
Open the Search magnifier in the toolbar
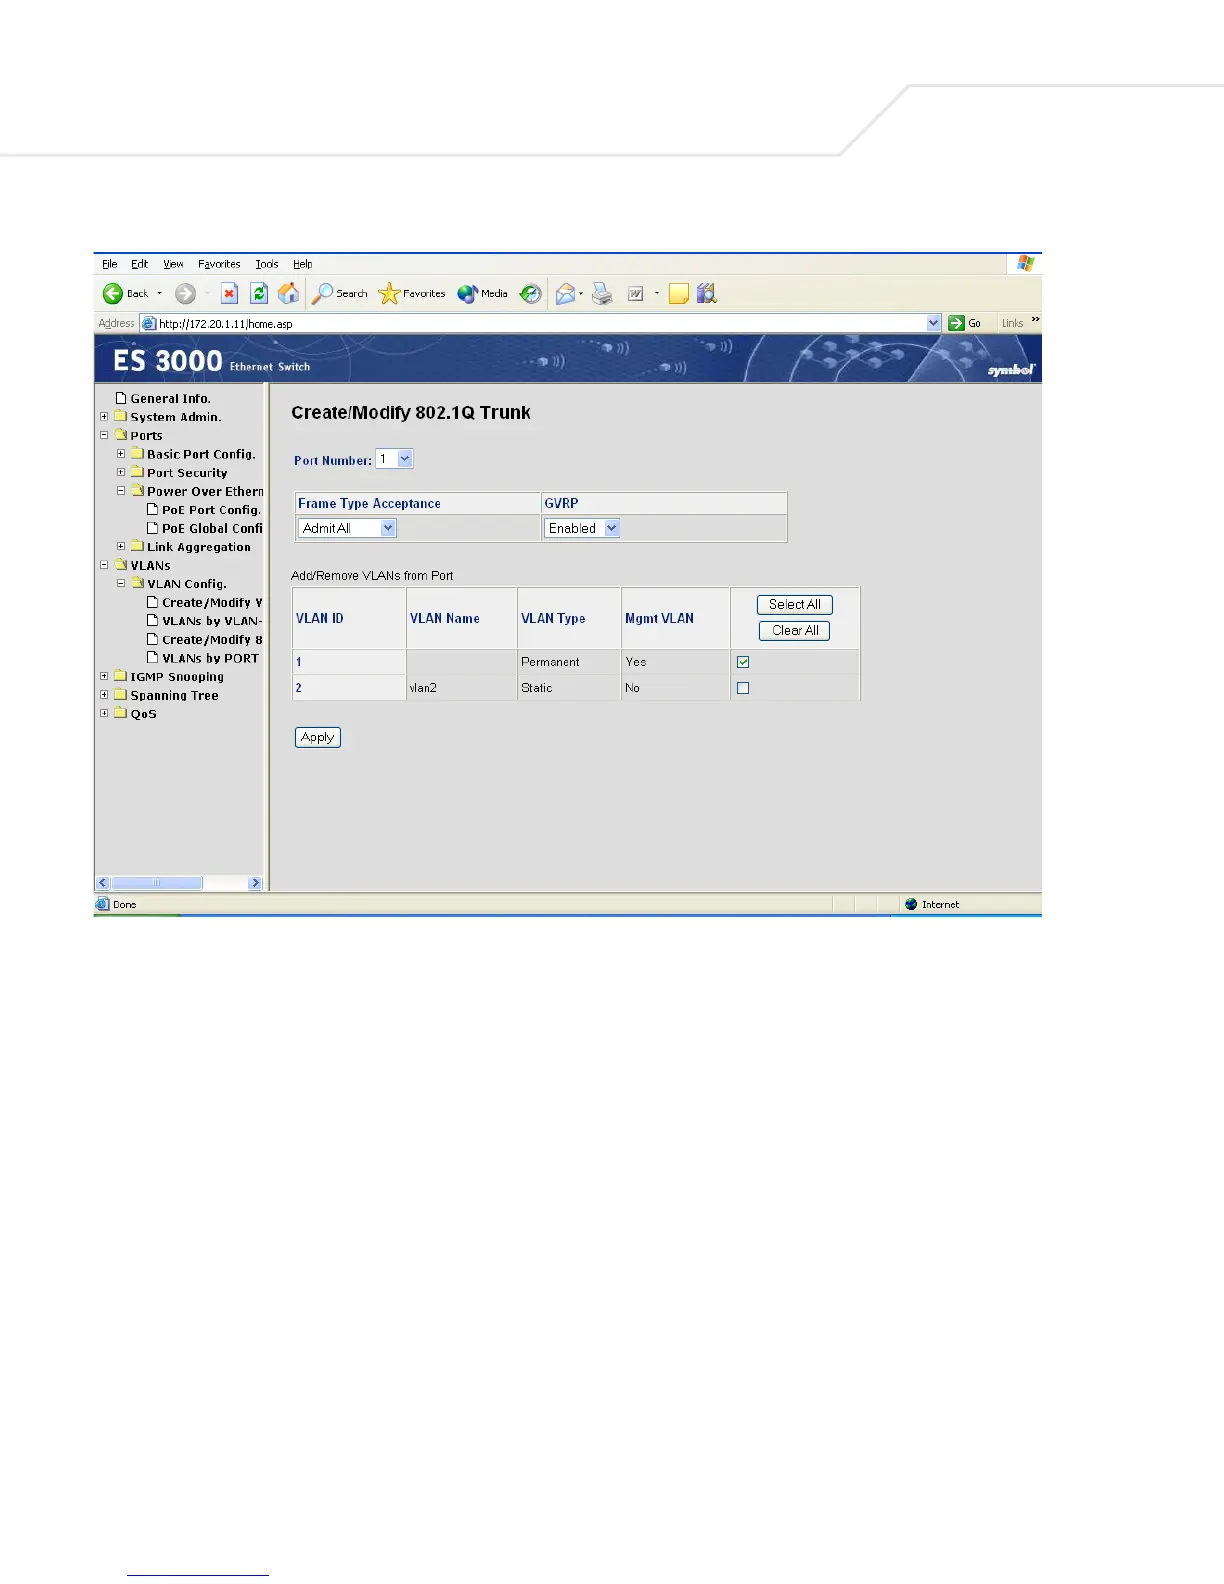pos(322,293)
